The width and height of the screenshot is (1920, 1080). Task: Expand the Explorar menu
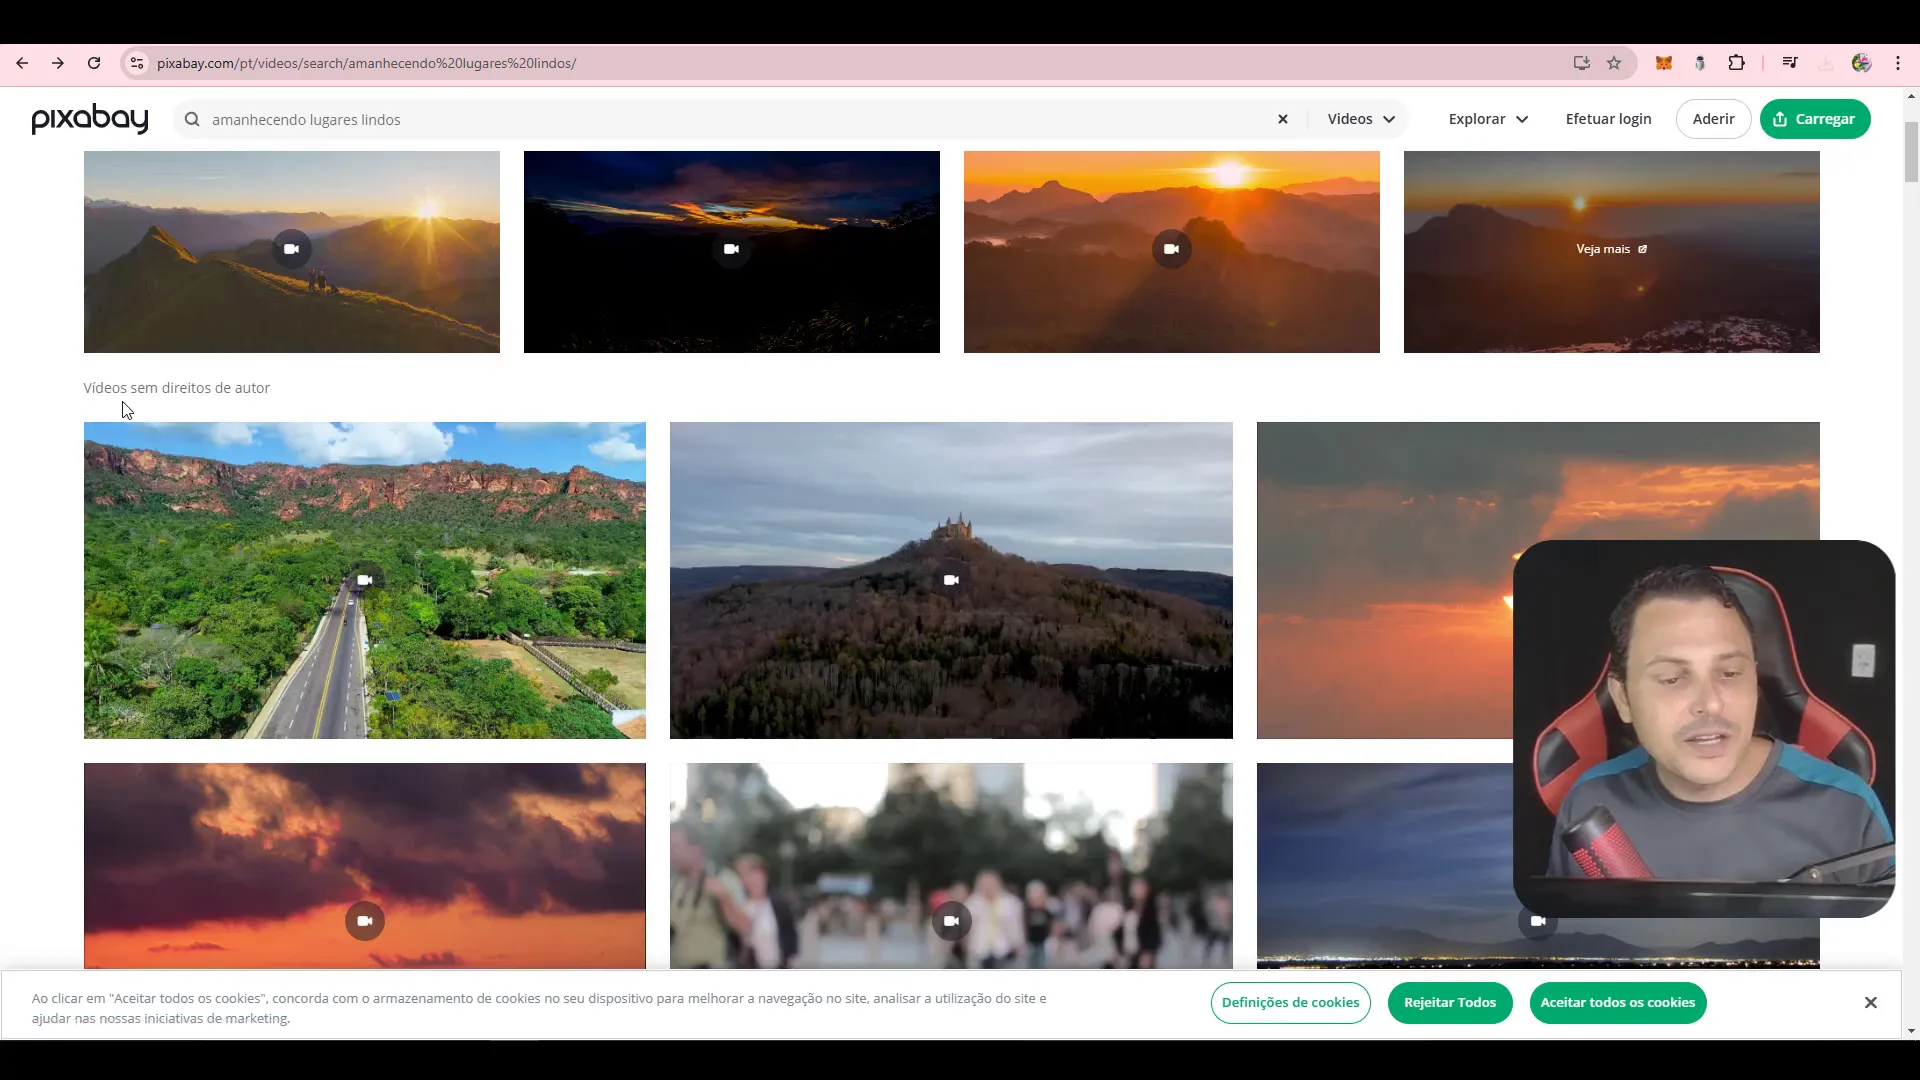(x=1488, y=119)
